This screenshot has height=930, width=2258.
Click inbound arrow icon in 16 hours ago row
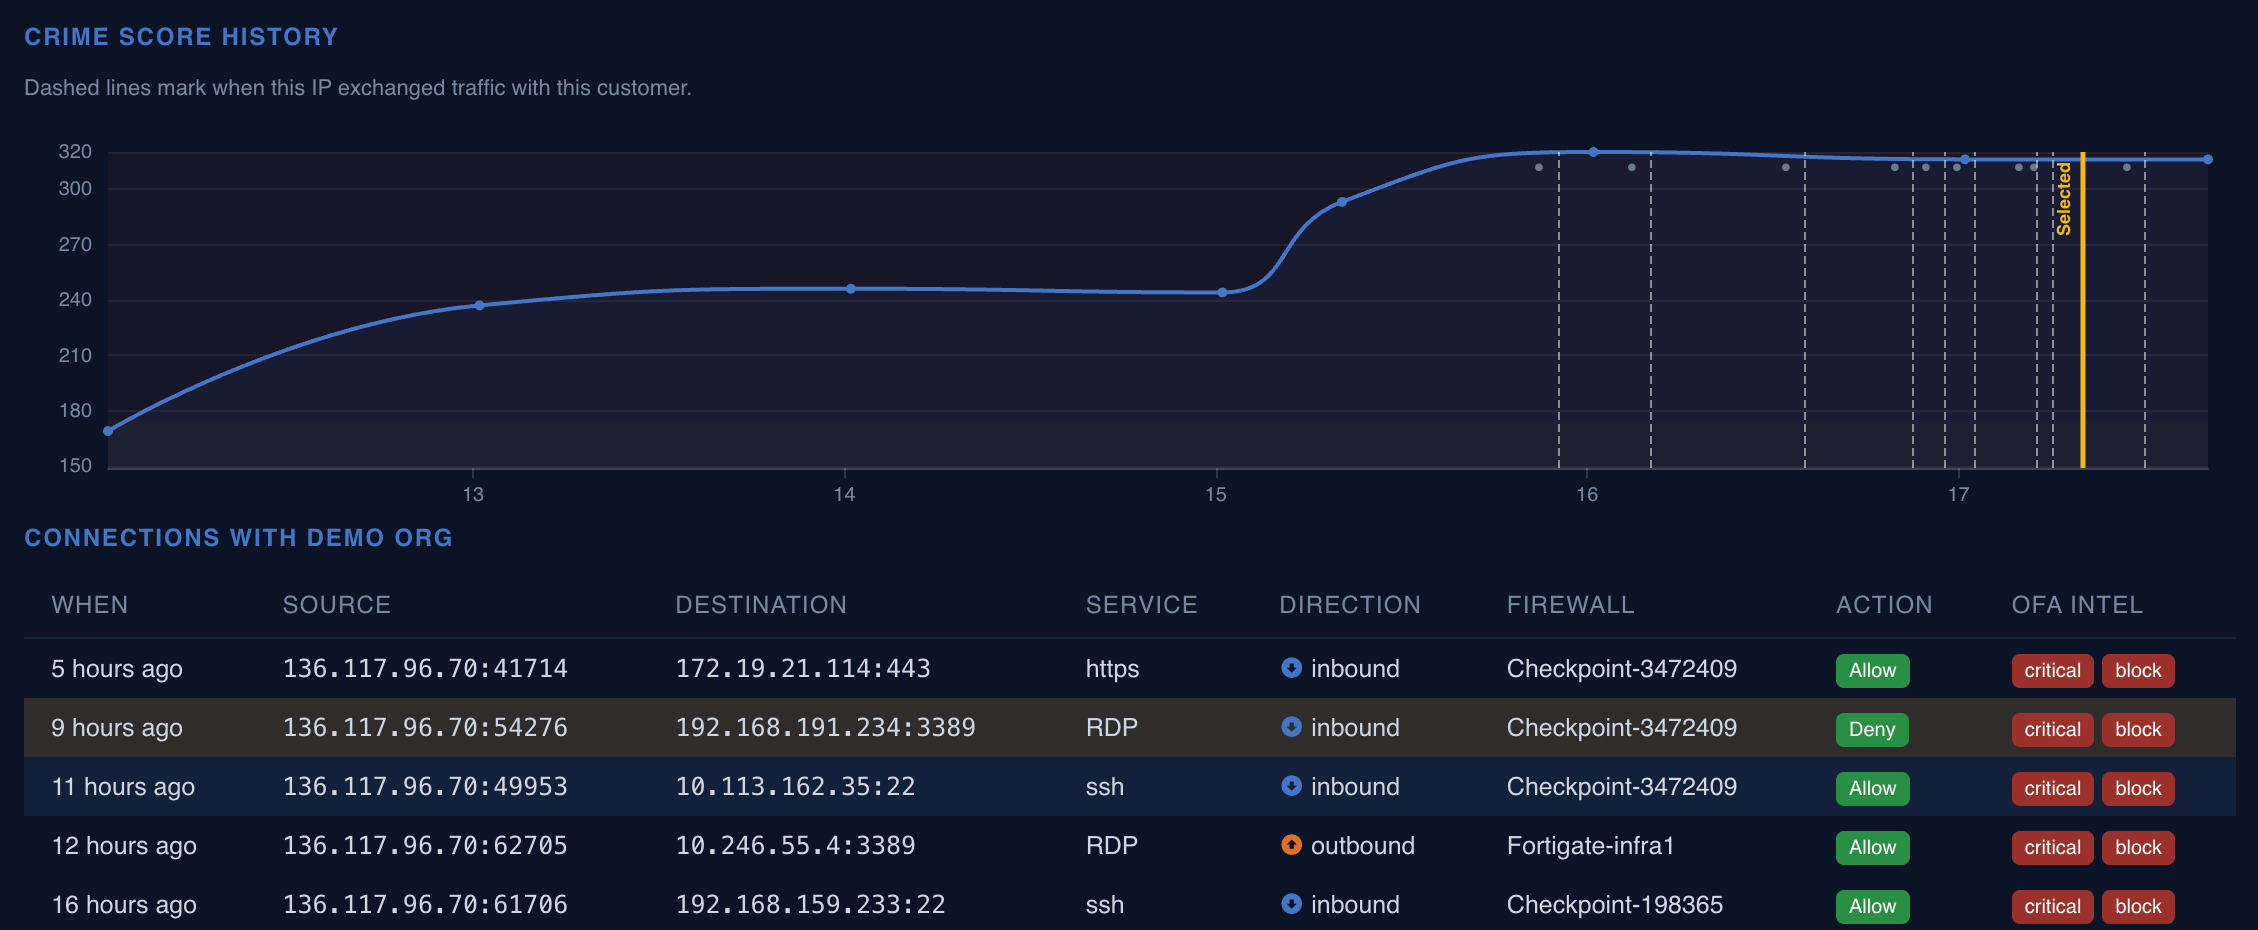click(x=1291, y=904)
